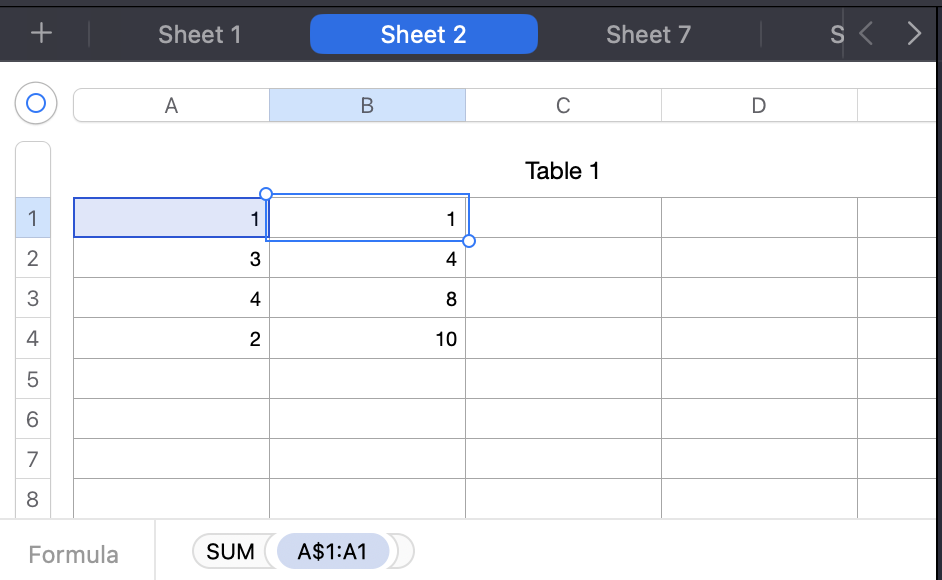Screen dimensions: 942x580
Task: Select column C header
Action: pos(563,106)
